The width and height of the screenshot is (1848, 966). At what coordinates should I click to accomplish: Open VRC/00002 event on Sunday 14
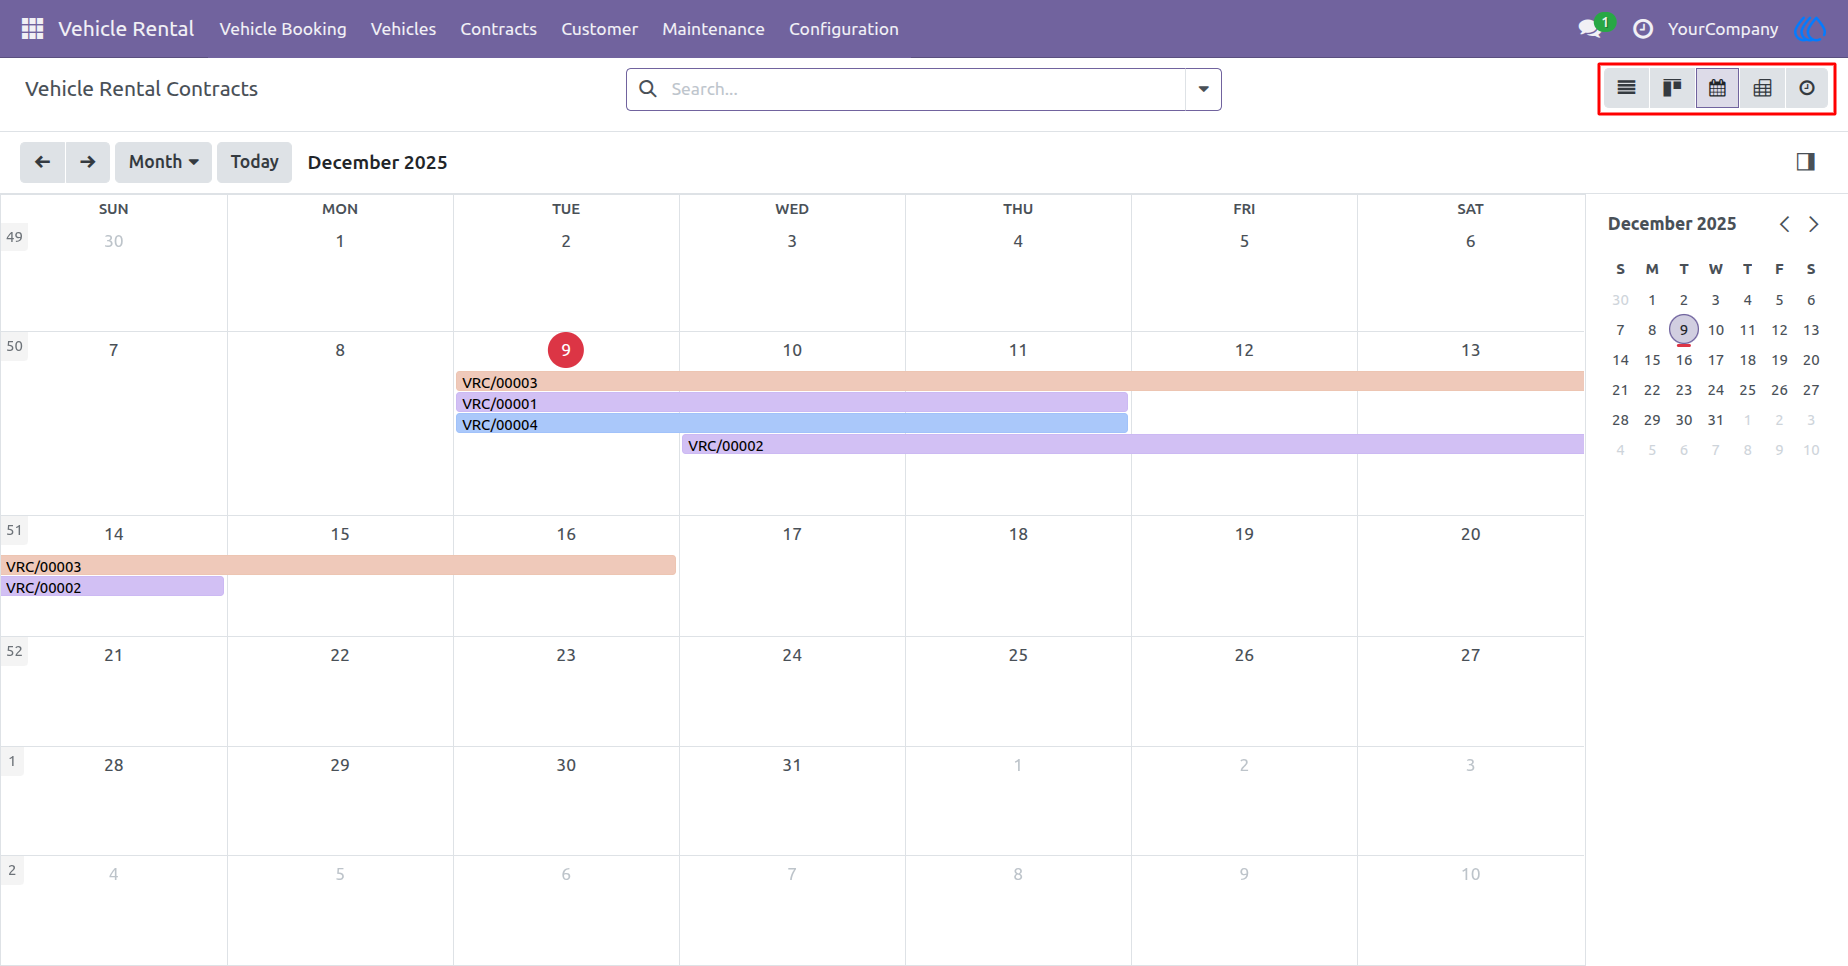click(x=112, y=587)
